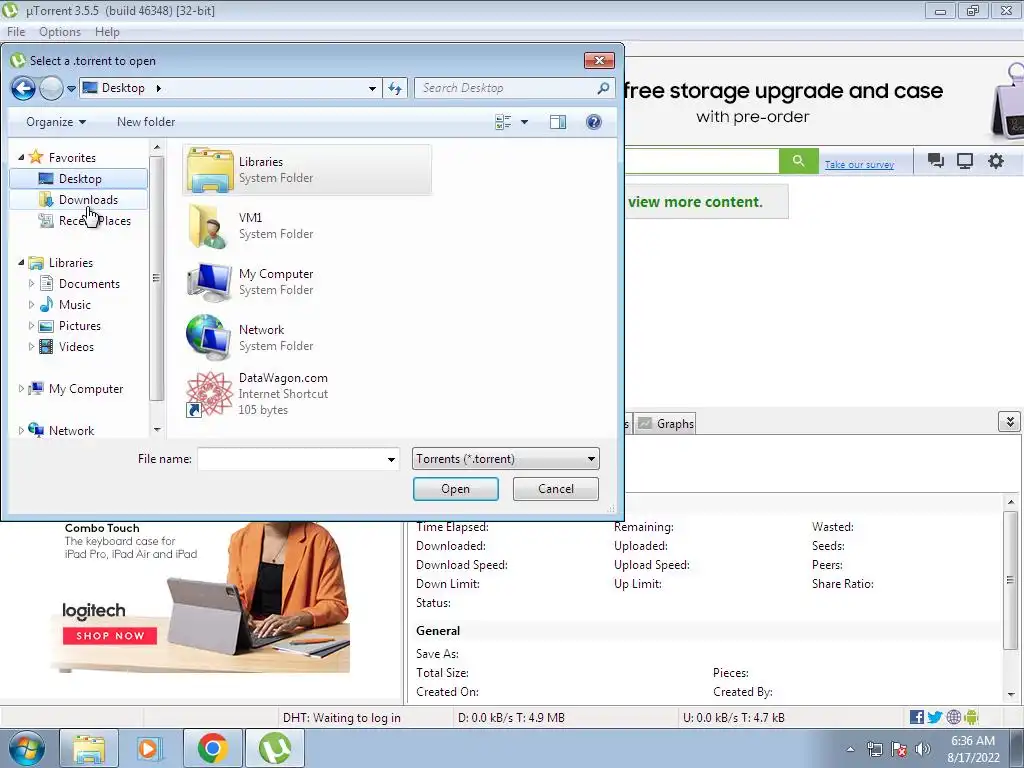
Task: Select the Network globe icon in file list
Action: click(209, 338)
